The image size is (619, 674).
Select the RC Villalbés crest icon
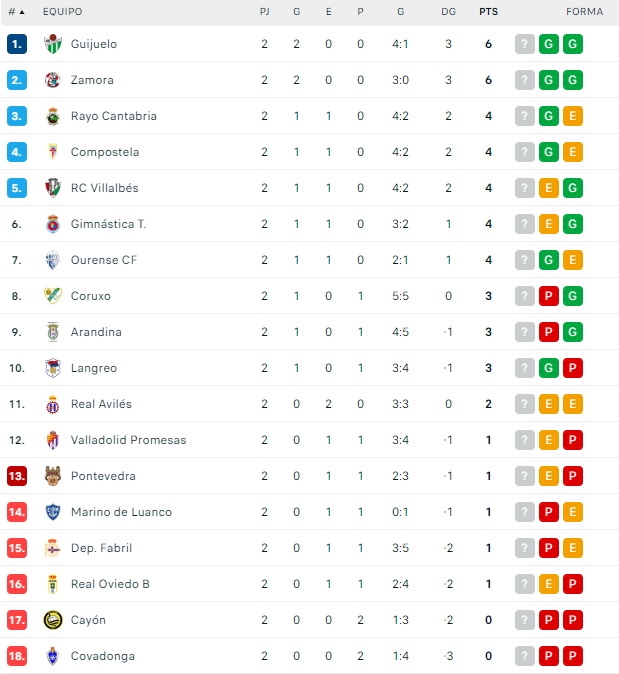[x=53, y=188]
